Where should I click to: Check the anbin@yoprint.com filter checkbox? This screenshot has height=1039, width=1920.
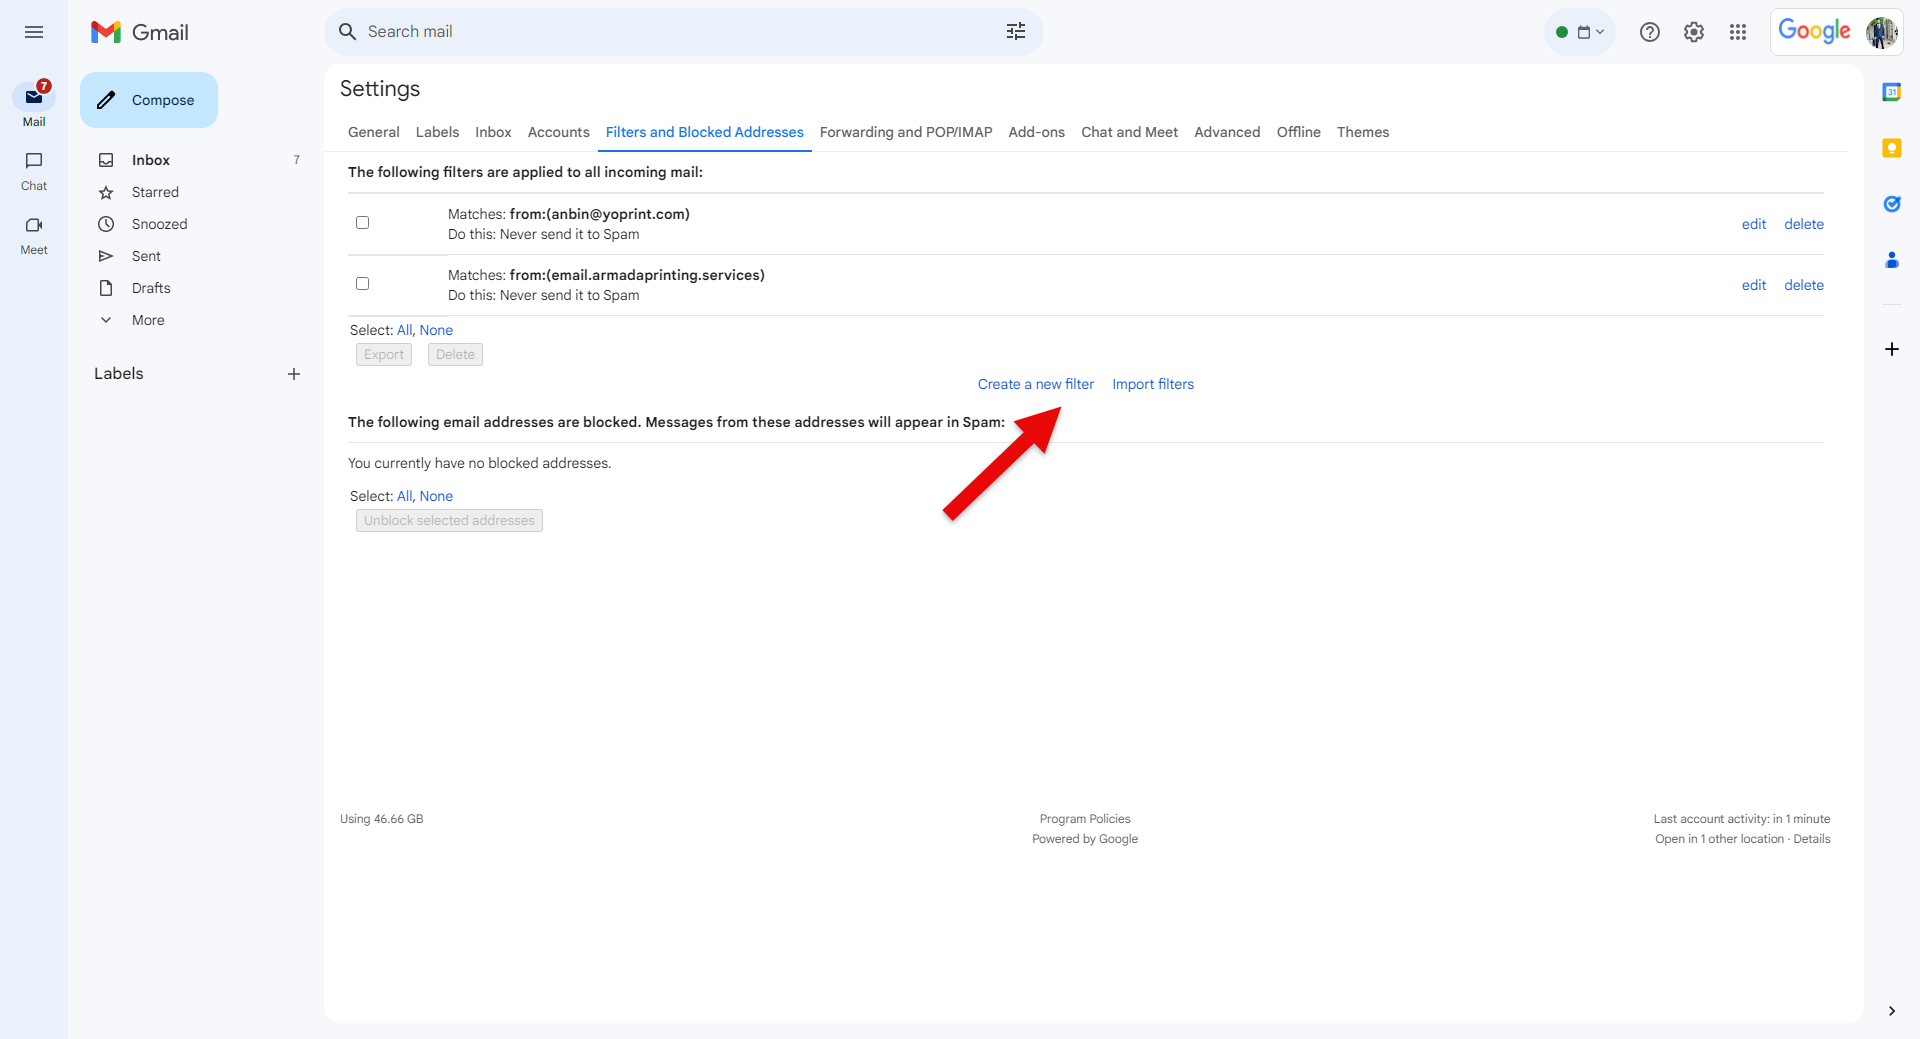(x=362, y=222)
